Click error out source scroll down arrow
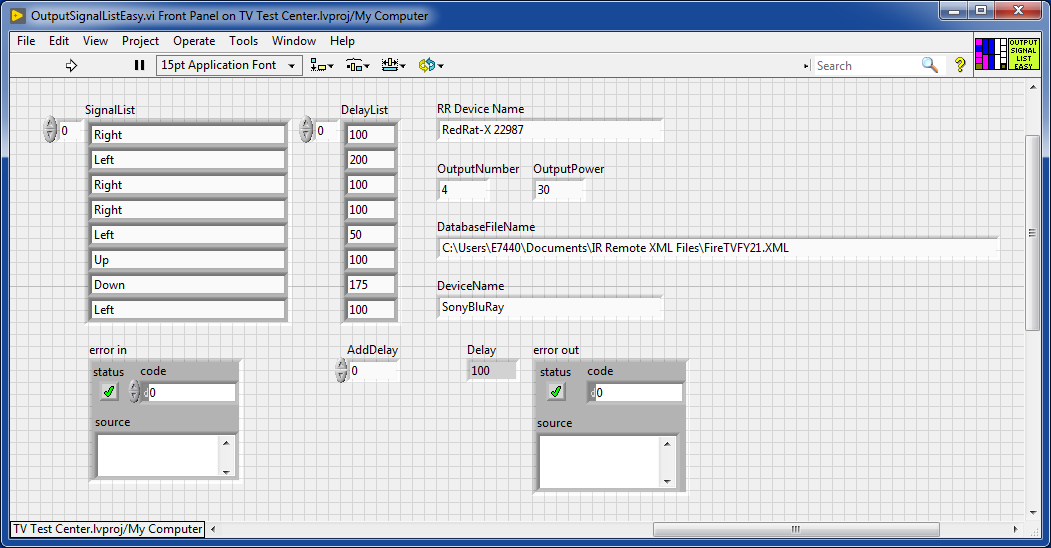The width and height of the screenshot is (1051, 548). tap(667, 481)
